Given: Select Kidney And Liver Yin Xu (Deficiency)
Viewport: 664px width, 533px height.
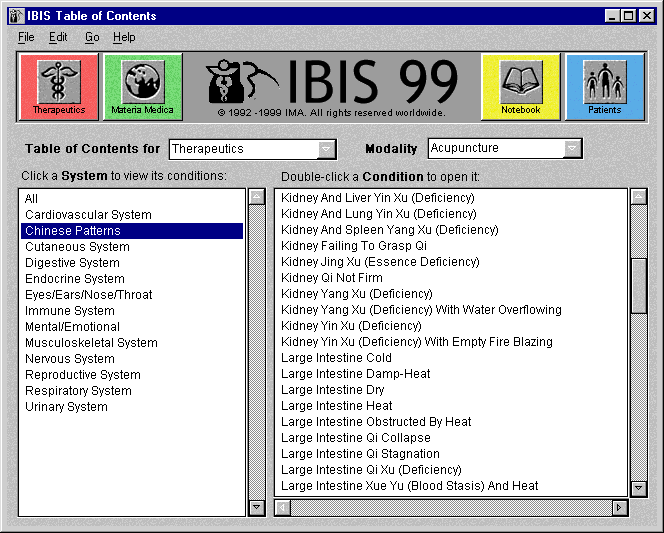Looking at the screenshot, I should [451, 198].
